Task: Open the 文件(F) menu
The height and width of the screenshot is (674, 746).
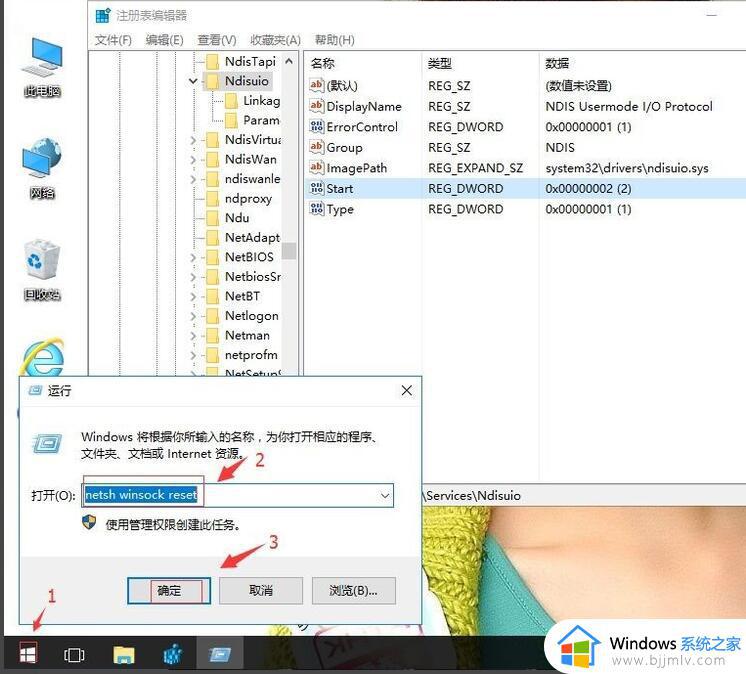Action: click(x=113, y=40)
